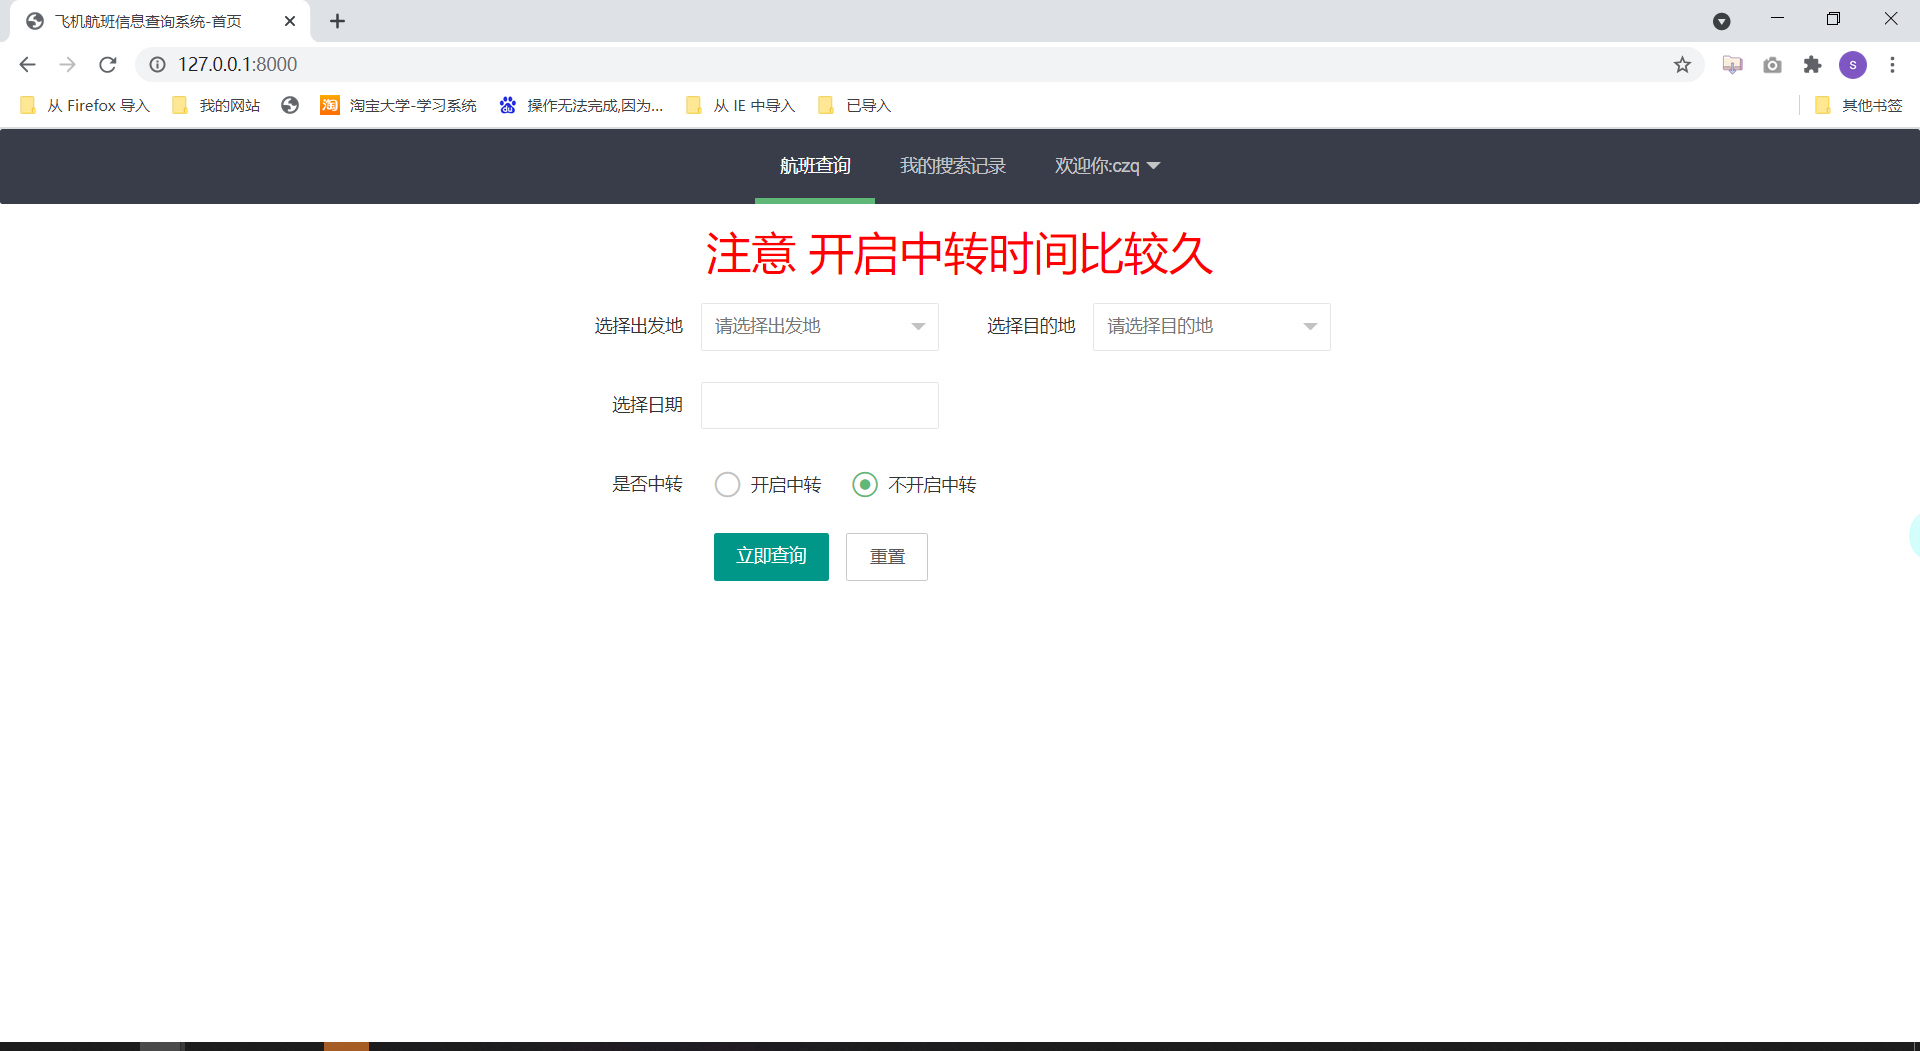
Task: Open the 我的搜索记录 nav tab
Action: tap(953, 166)
